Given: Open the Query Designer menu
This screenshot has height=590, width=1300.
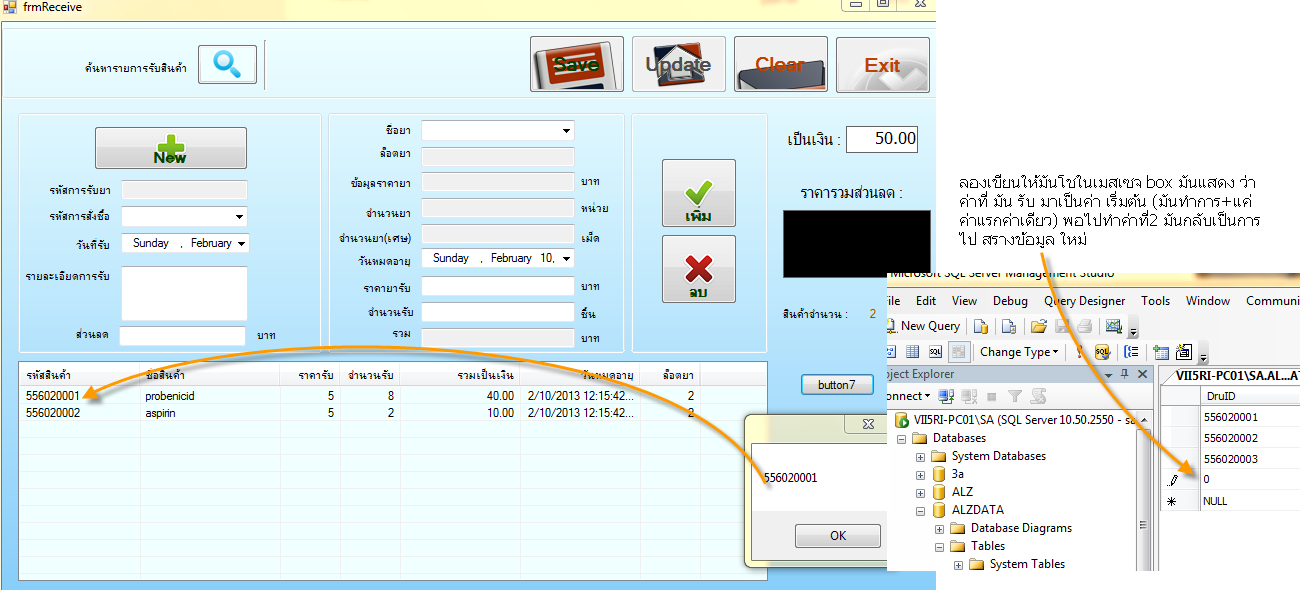Looking at the screenshot, I should [1084, 300].
